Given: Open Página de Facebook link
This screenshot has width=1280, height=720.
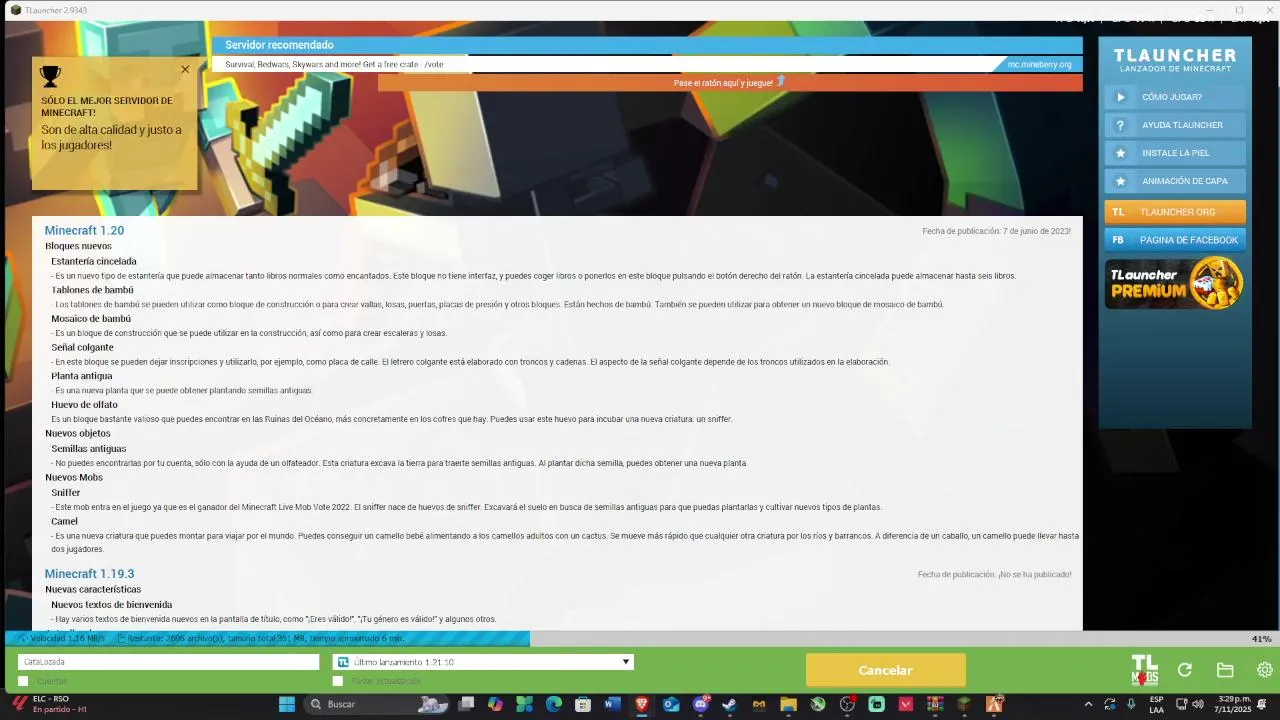Looking at the screenshot, I should [x=1175, y=240].
